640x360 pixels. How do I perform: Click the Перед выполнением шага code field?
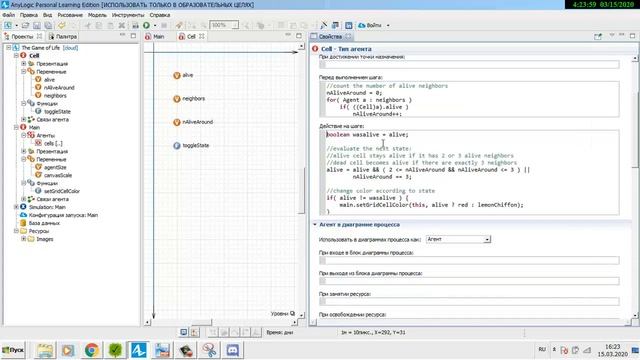click(x=469, y=99)
